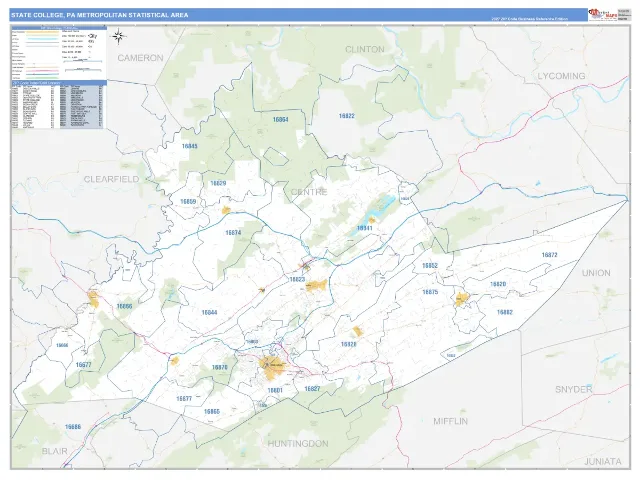Image resolution: width=640 pixels, height=480 pixels.
Task: Click the ZIP code index table header
Action: (59, 83)
